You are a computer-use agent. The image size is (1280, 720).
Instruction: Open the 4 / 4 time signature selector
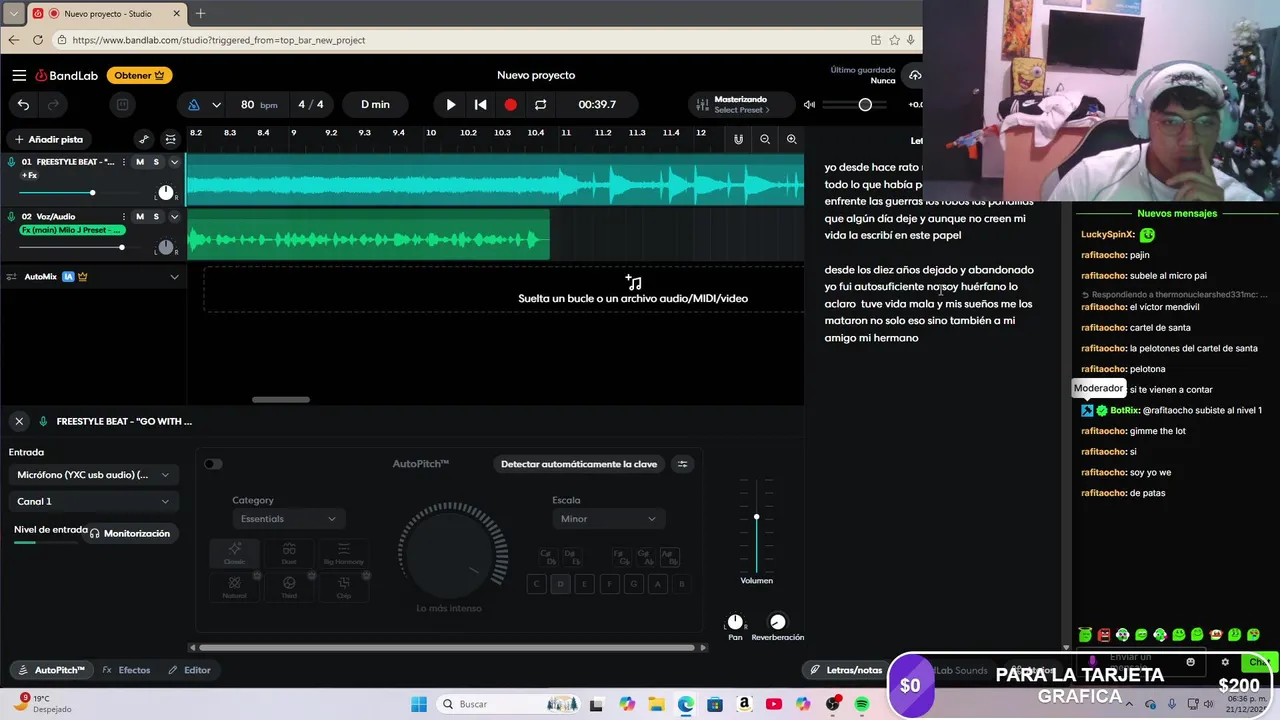point(311,104)
